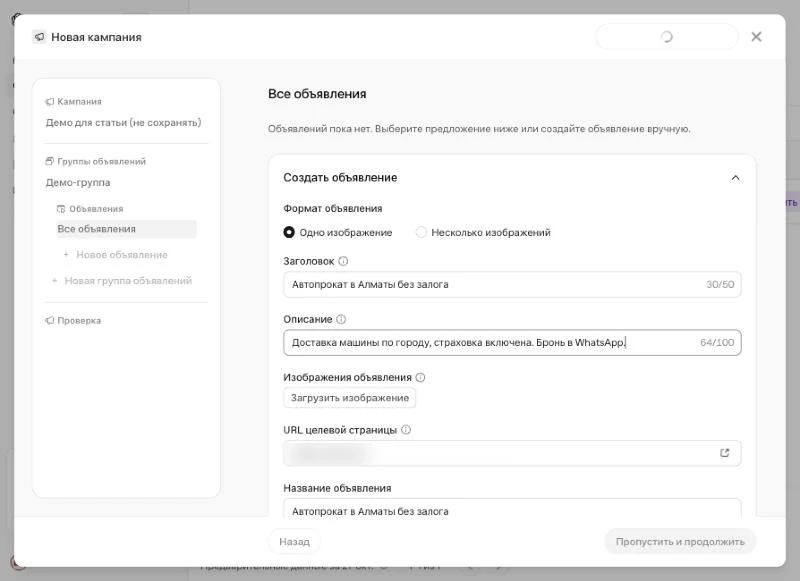Screen dimensions: 800x581
Task: Click the 30/50 character counter
Action: 720,285
